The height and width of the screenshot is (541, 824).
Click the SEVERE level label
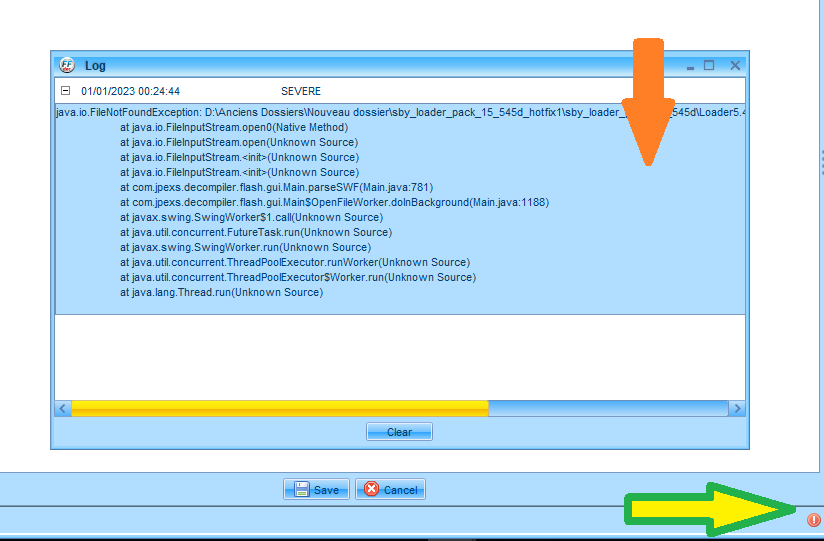tap(301, 91)
